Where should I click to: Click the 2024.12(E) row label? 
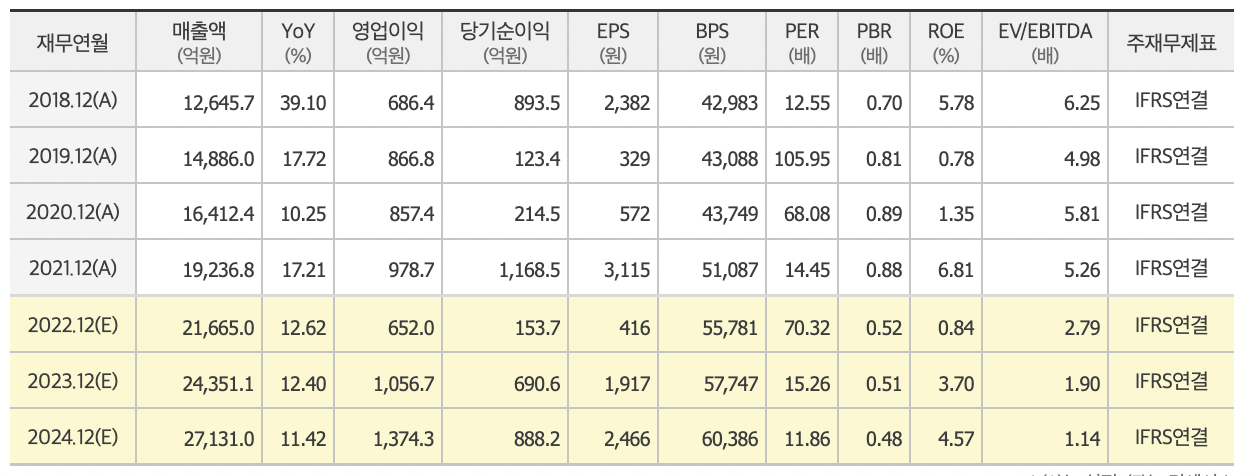[73, 438]
